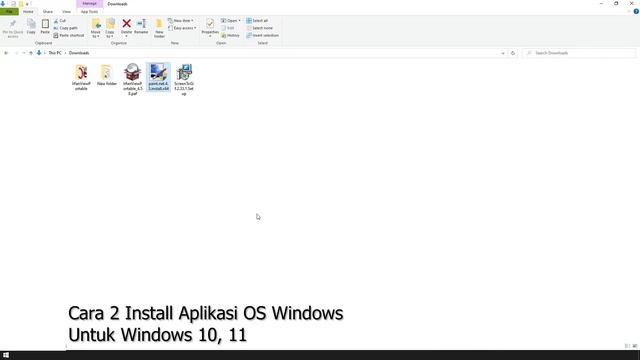The width and height of the screenshot is (640, 360).
Task: Click Copy path in ribbon
Action: coord(65,28)
